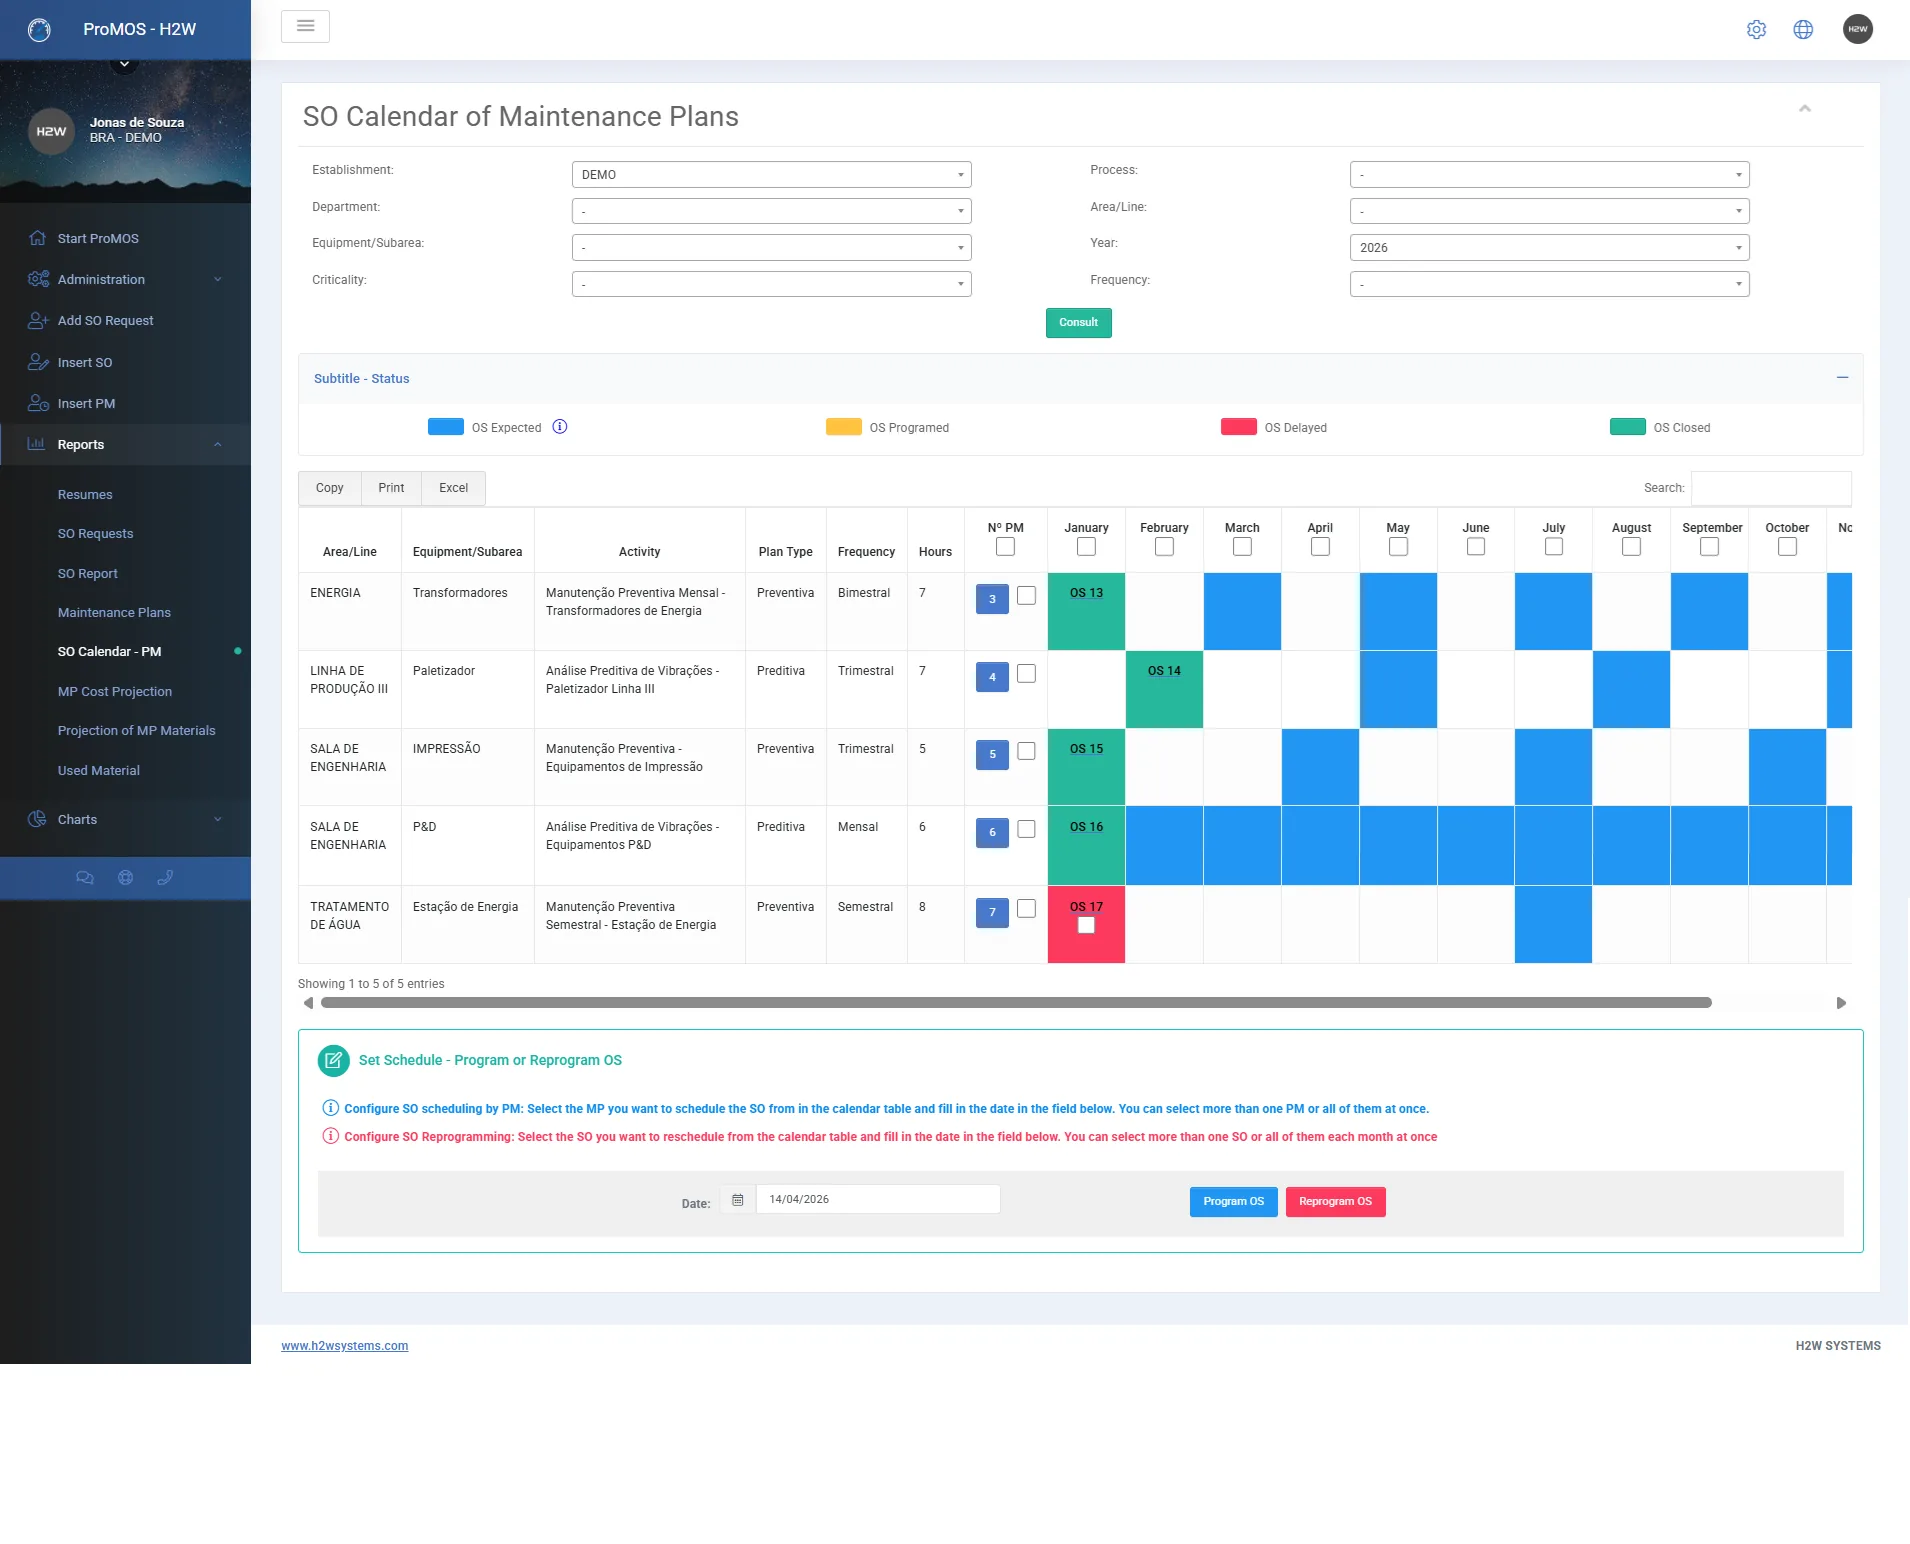Viewport: 1910px width, 1544px height.
Task: Click the calendar icon beside Date field
Action: pyautogui.click(x=737, y=1200)
